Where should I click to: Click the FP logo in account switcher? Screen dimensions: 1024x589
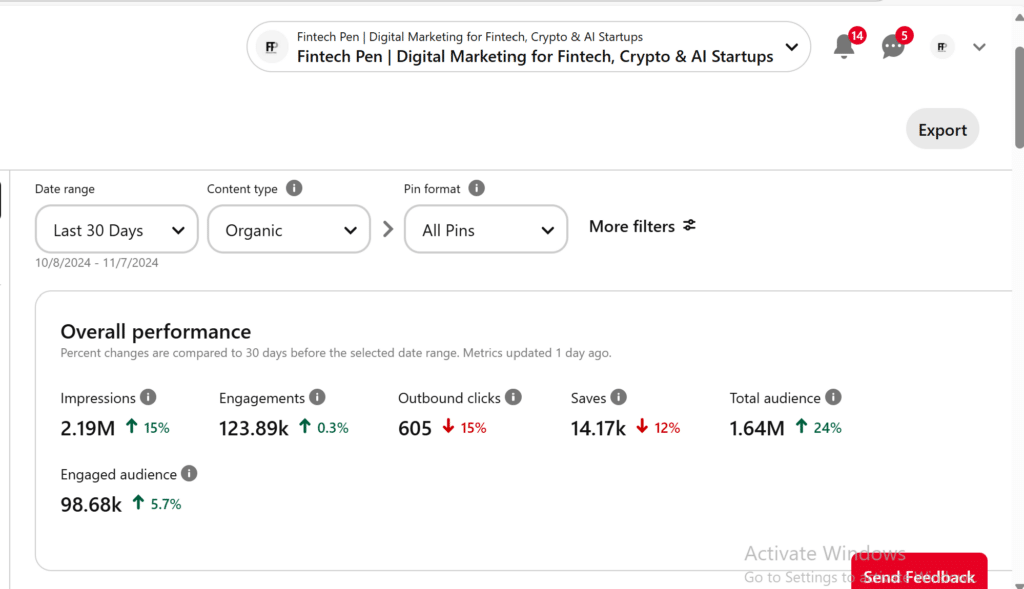pos(272,47)
